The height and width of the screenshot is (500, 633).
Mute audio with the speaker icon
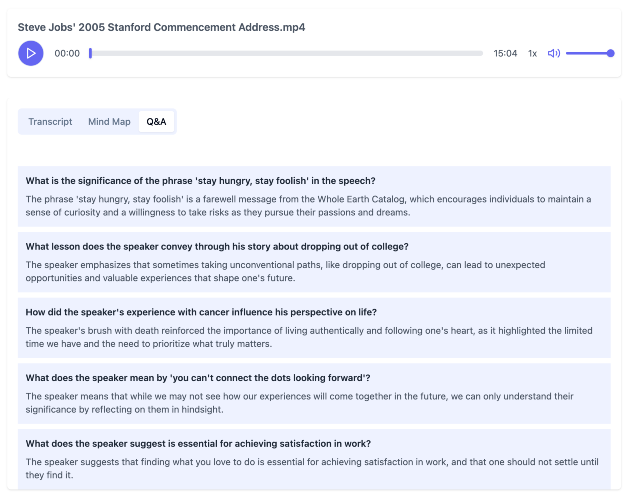(553, 53)
